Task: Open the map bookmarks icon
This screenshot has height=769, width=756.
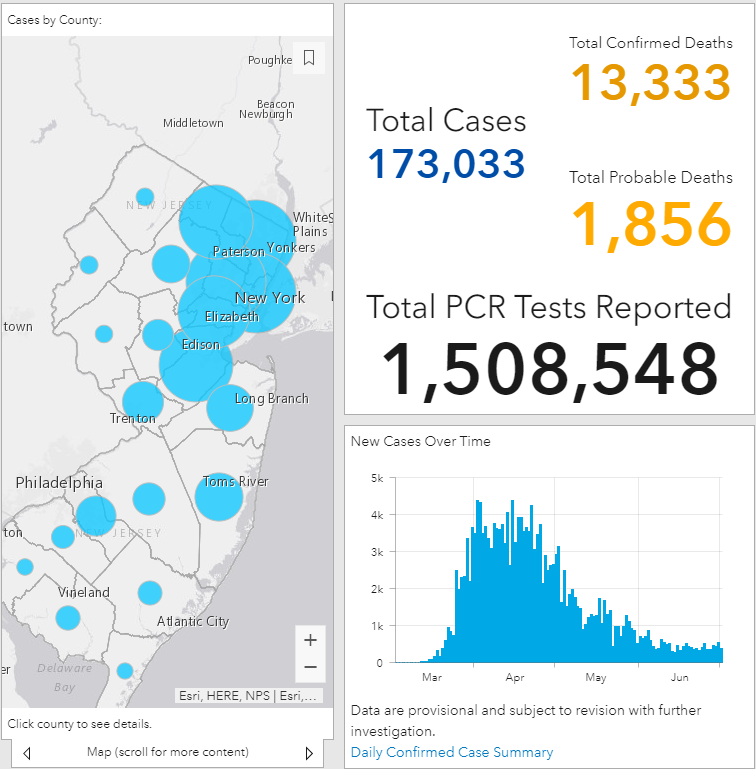Action: (x=309, y=58)
